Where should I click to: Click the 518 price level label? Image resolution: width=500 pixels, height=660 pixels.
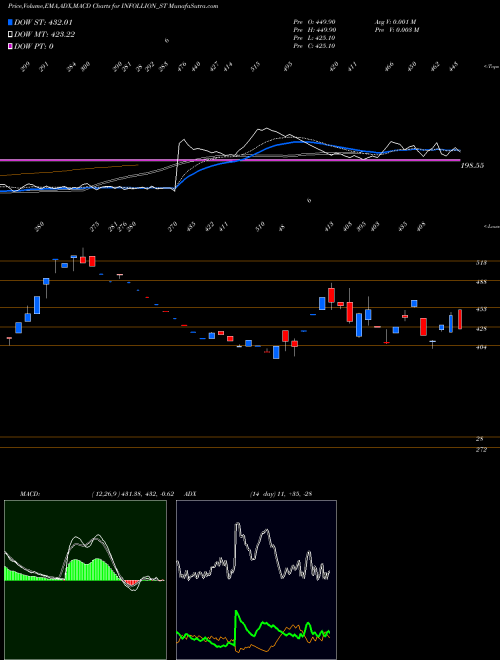click(481, 263)
